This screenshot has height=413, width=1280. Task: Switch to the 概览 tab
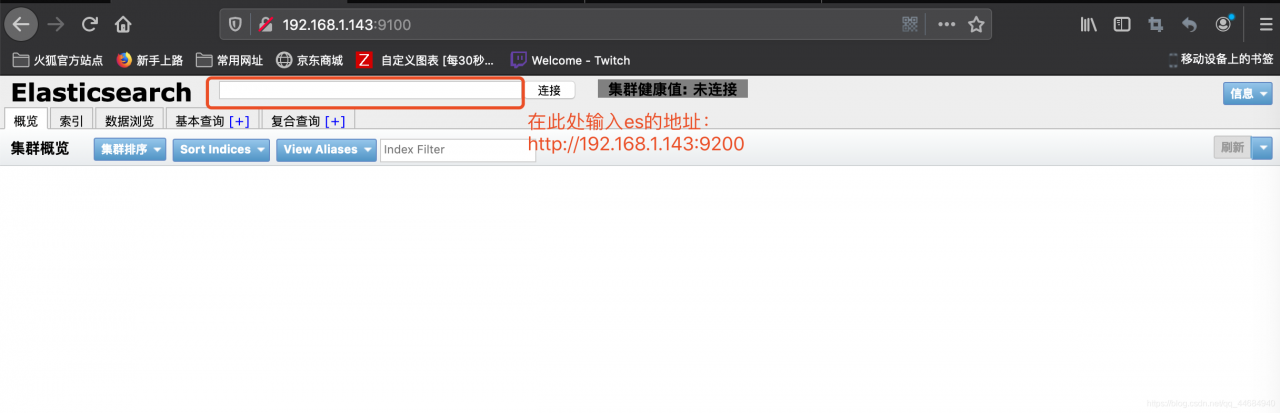tap(25, 121)
